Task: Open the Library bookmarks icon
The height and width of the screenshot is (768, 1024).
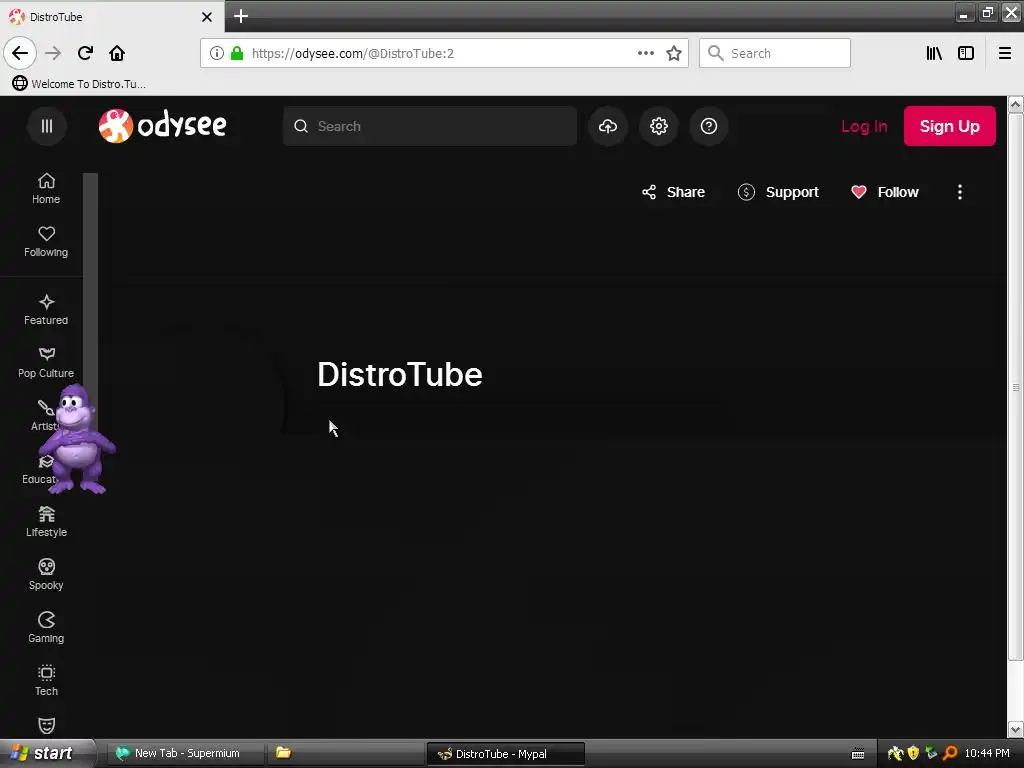Action: 934,53
